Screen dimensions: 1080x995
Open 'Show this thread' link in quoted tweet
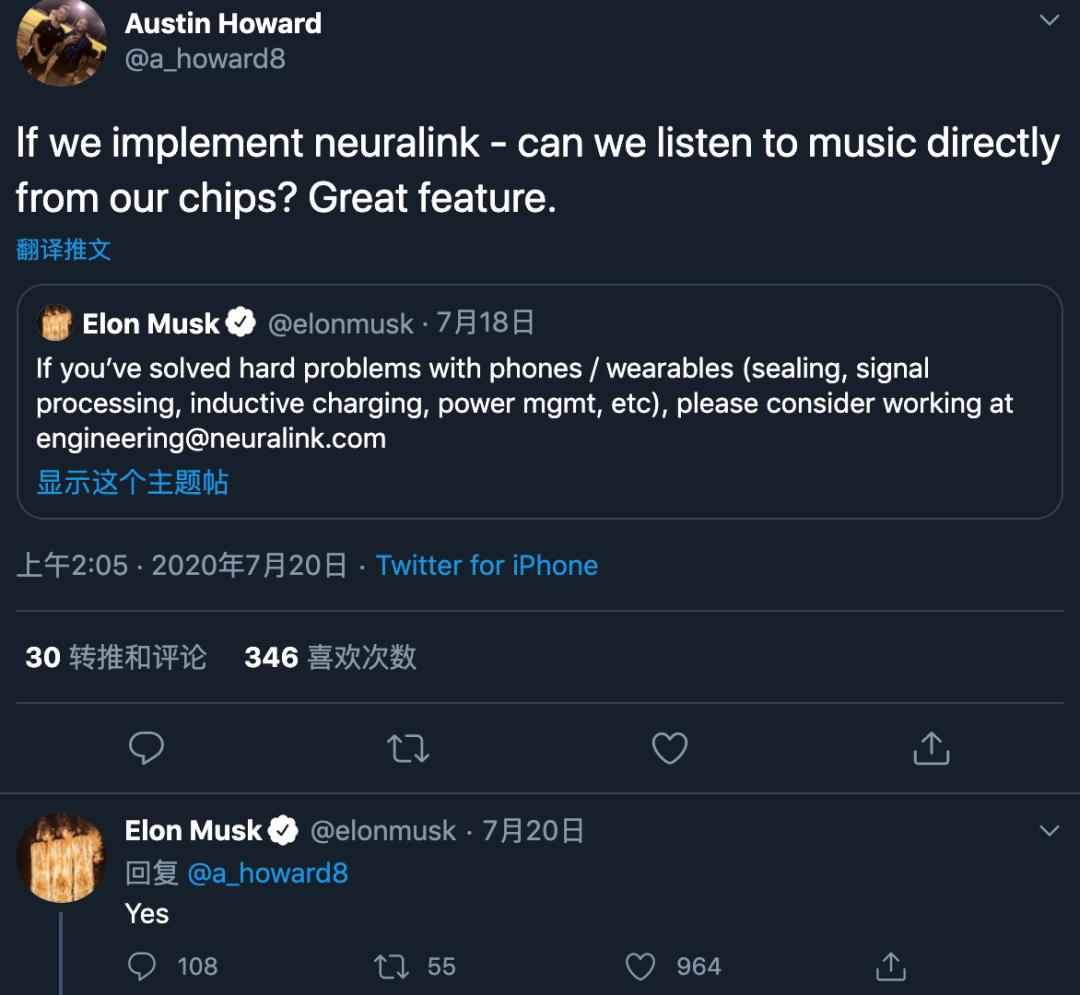(132, 483)
